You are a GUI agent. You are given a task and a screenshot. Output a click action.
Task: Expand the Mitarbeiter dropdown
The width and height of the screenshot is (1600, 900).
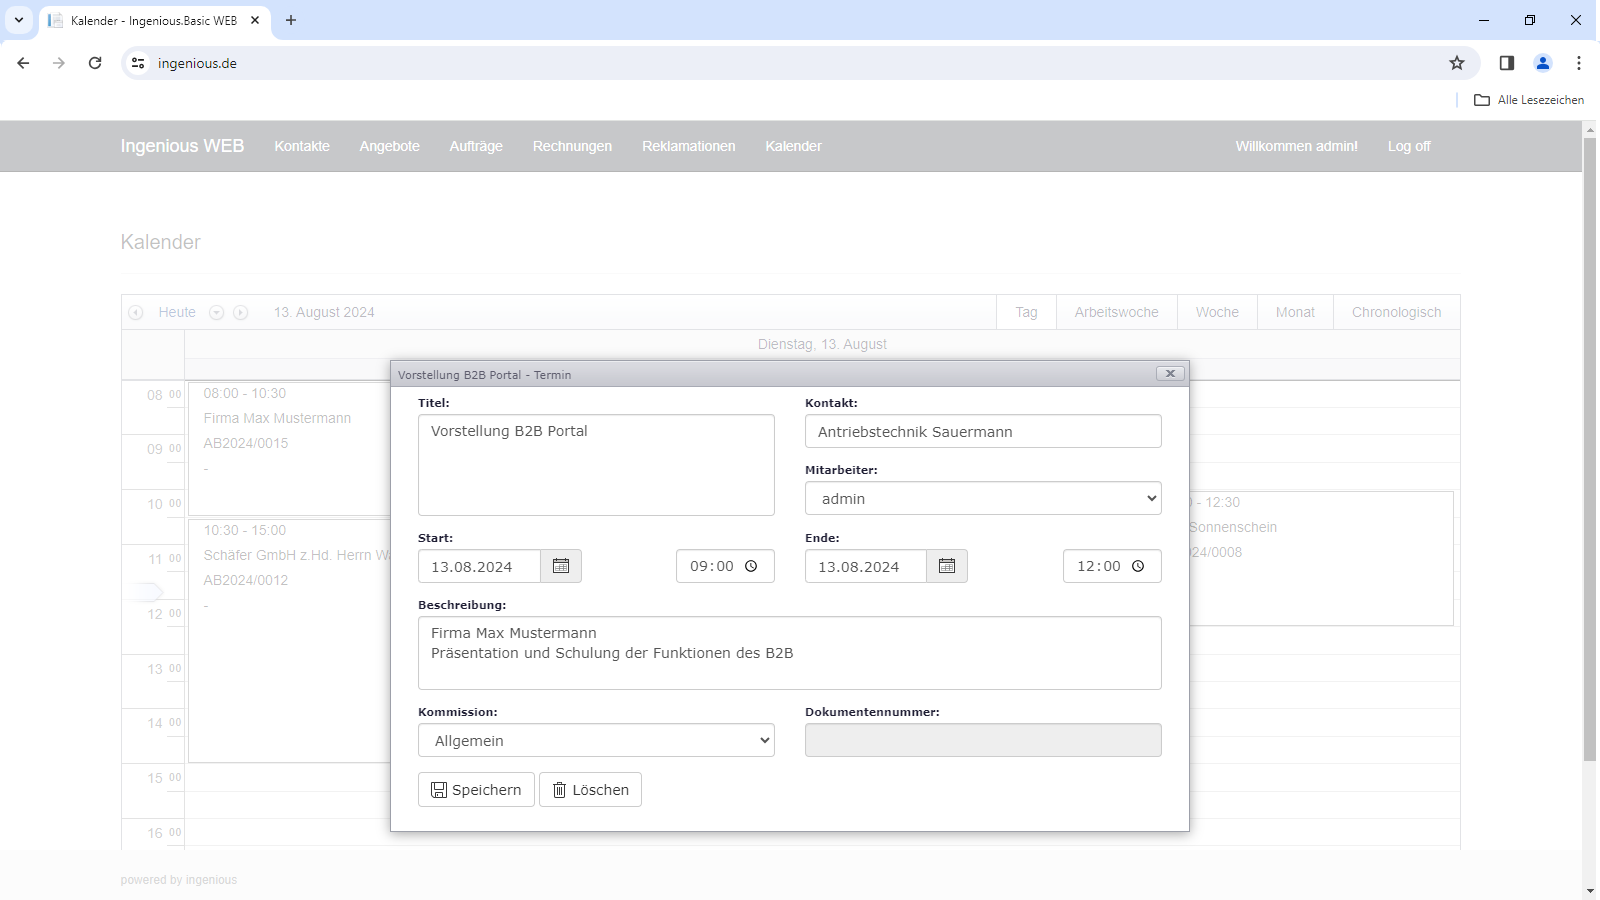tap(983, 498)
